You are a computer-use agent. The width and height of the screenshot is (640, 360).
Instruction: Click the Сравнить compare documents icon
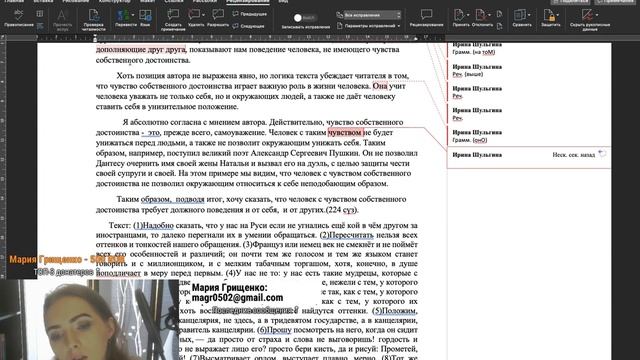[519, 16]
